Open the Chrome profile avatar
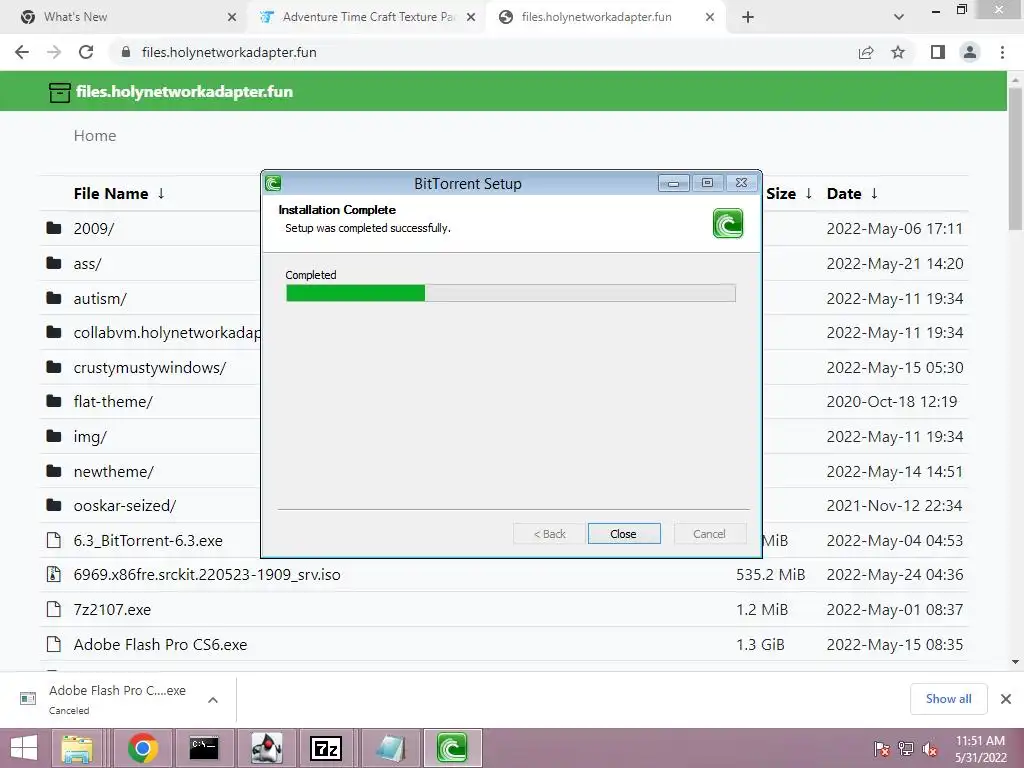Screen dimensions: 1024x768 click(970, 52)
